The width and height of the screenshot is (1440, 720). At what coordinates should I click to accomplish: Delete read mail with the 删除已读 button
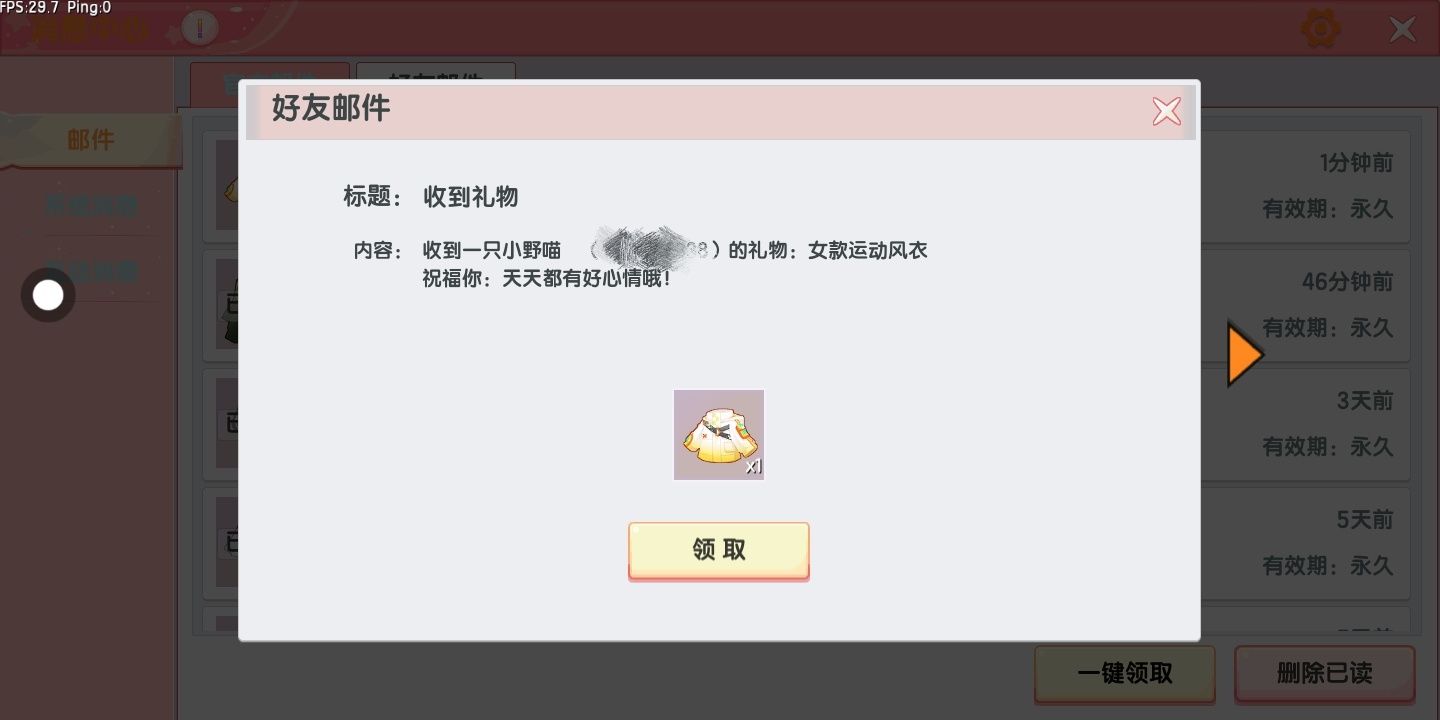[x=1325, y=673]
